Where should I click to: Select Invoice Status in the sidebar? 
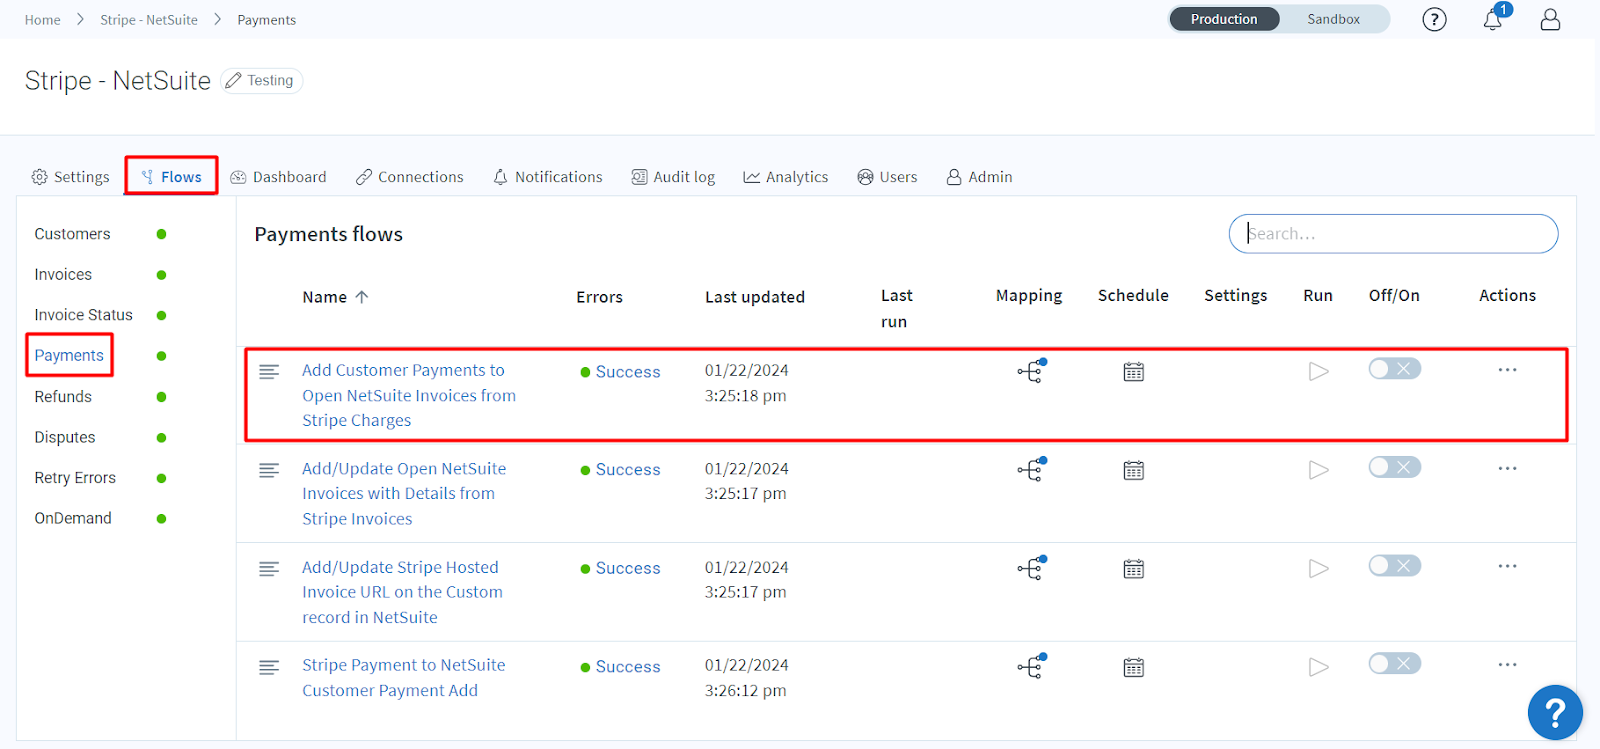(x=83, y=315)
